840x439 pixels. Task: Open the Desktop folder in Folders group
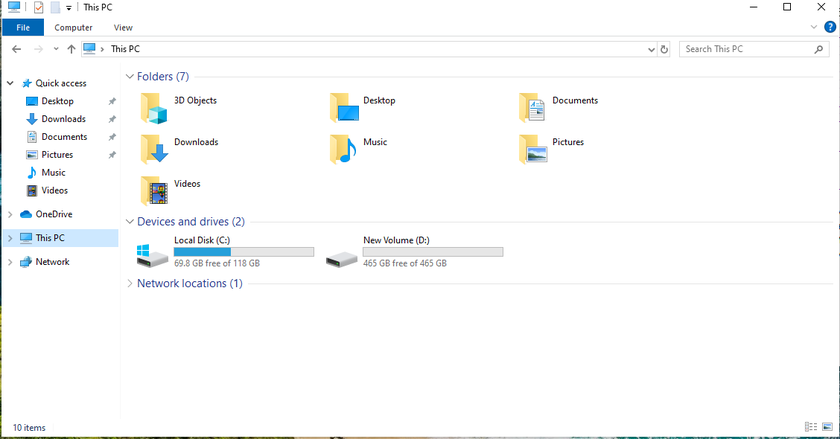pyautogui.click(x=344, y=108)
